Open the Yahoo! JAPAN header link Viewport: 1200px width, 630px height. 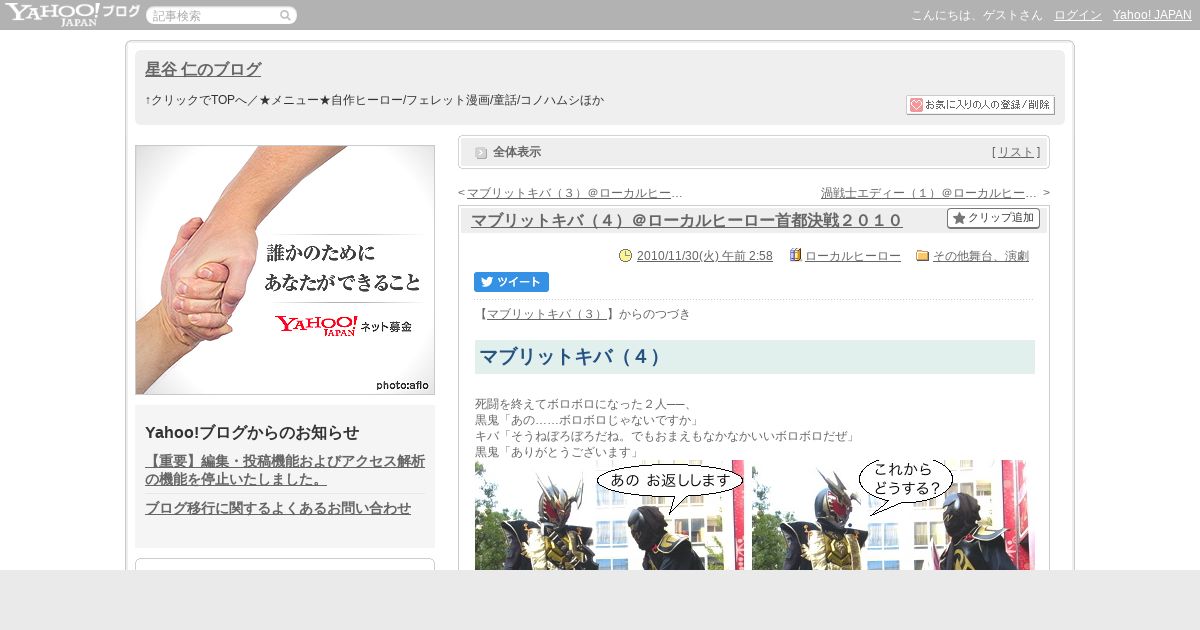point(1152,15)
